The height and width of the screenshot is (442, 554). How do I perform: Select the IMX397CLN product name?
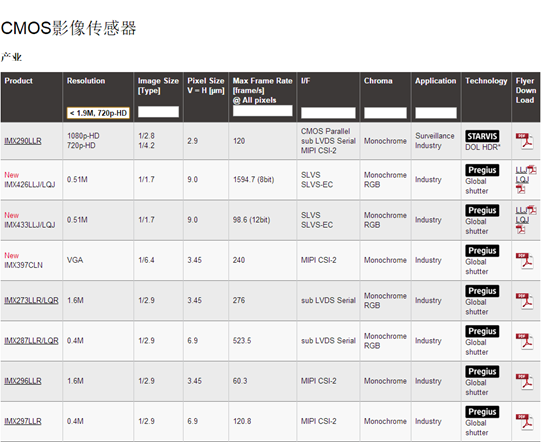(x=23, y=265)
